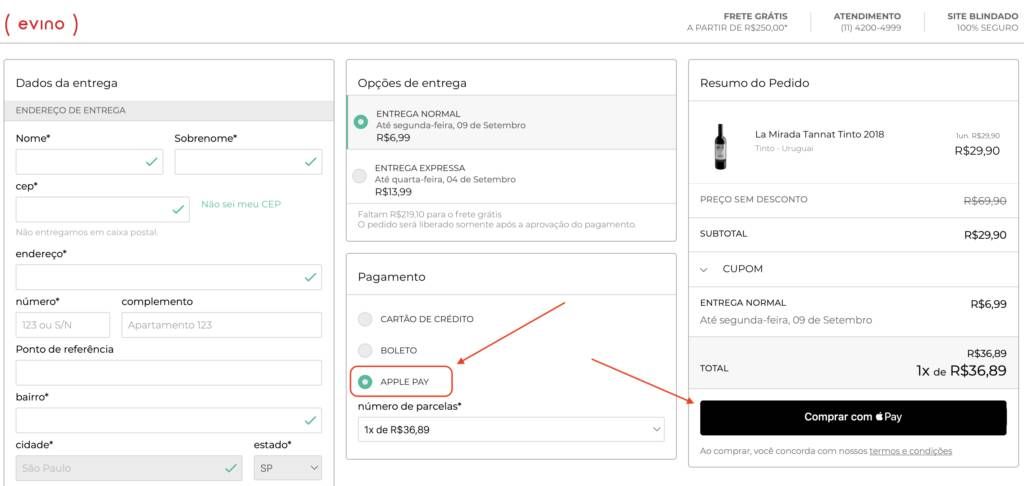Click into the cep input field
The height and width of the screenshot is (486, 1024).
(x=103, y=210)
